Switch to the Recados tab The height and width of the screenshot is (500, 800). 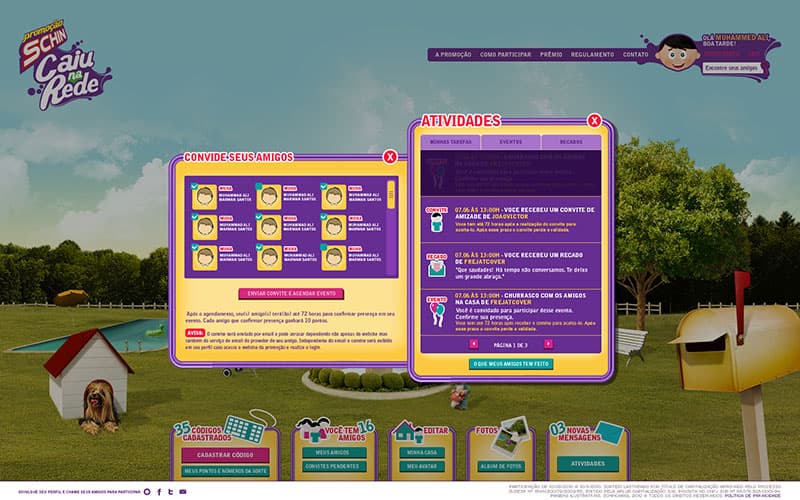click(x=570, y=143)
